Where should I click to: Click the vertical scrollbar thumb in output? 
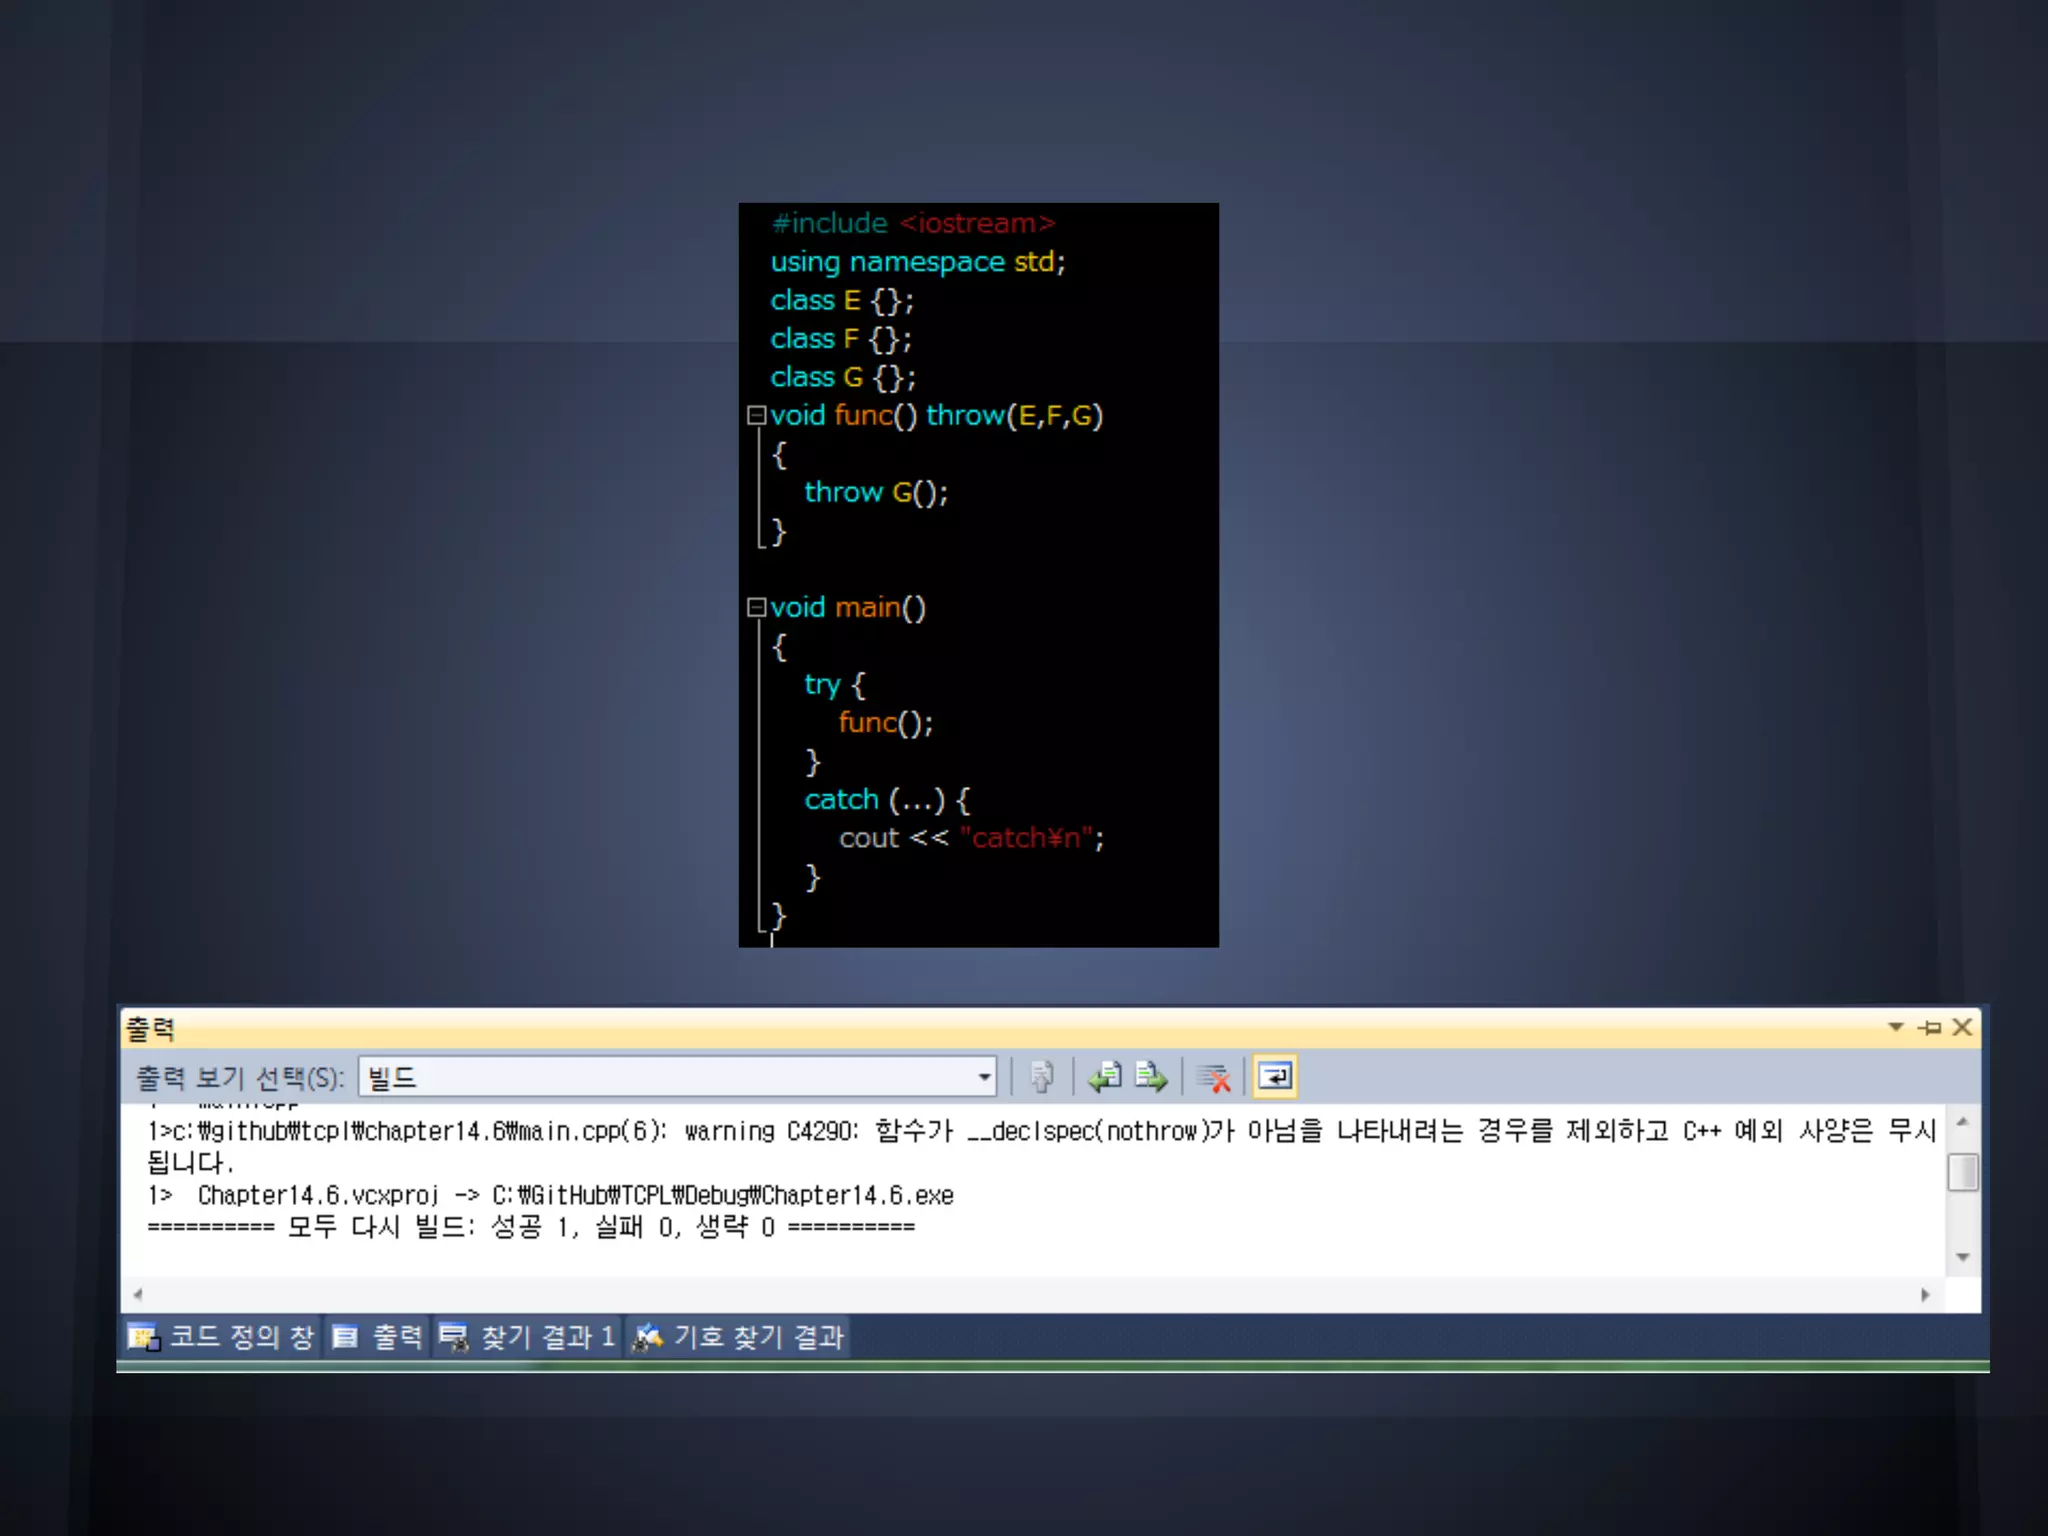[1963, 1171]
